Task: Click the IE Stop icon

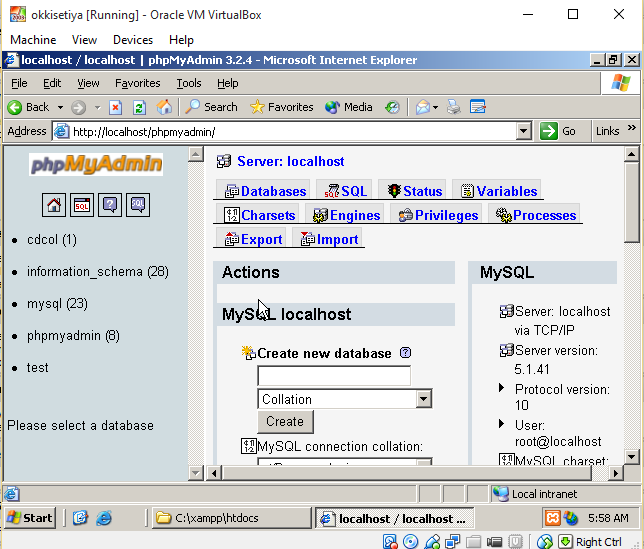Action: pos(115,108)
